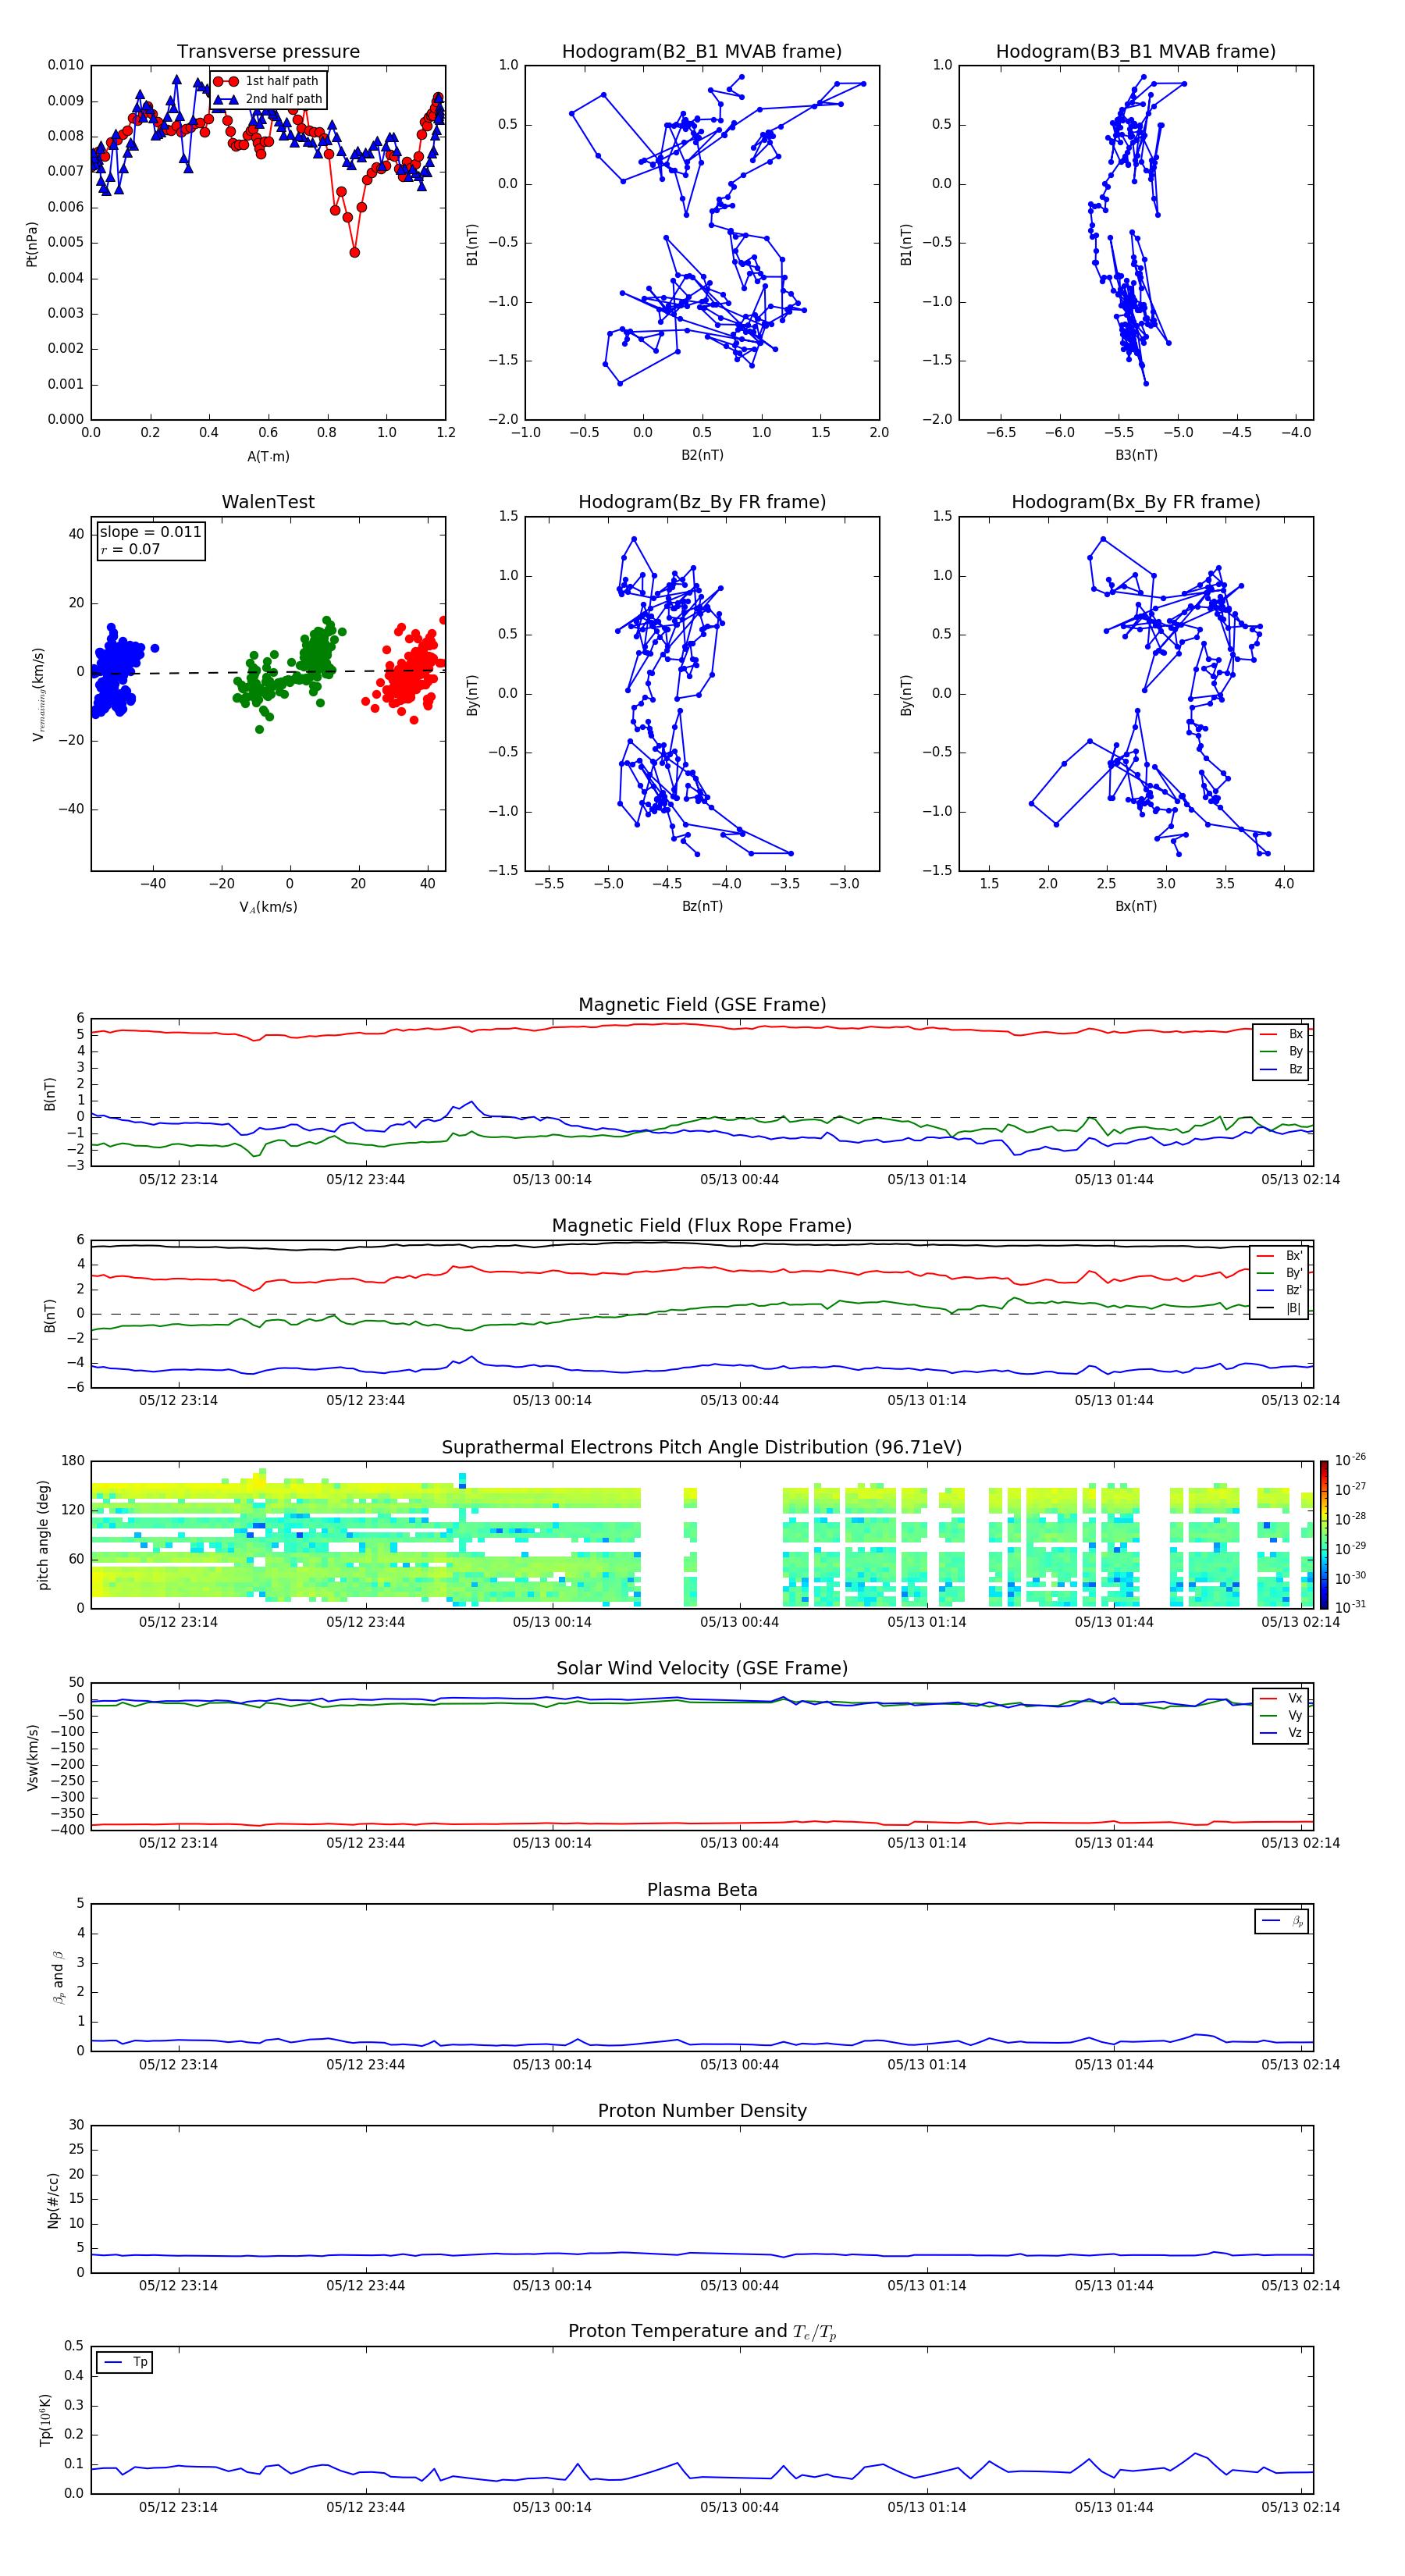
Task: Click the 'slope = 0.011' annotation
Action: pyautogui.click(x=150, y=532)
